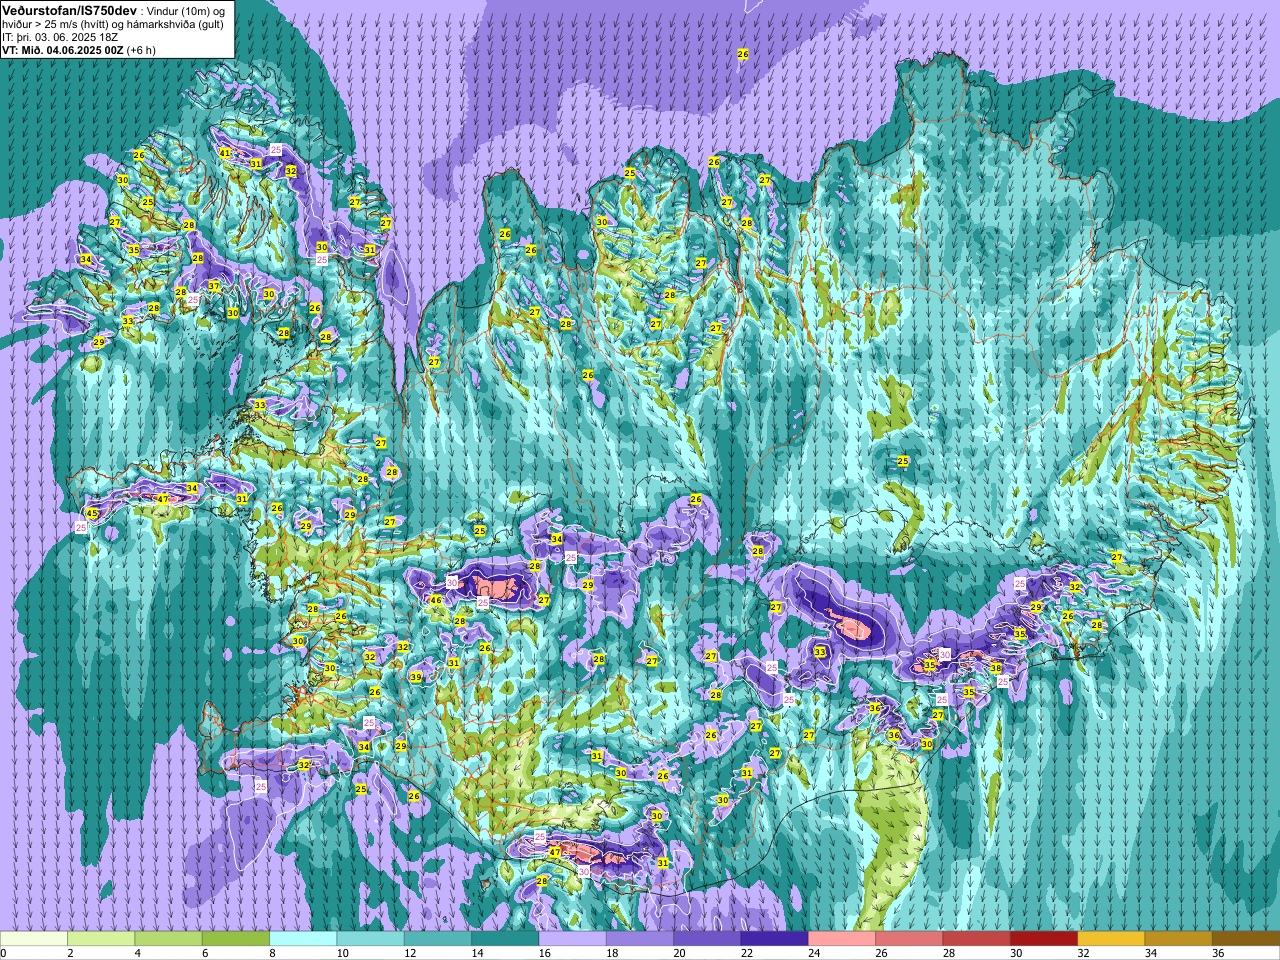
Task: Click the Veðurstofan/IS750dev title text
Action: point(69,9)
